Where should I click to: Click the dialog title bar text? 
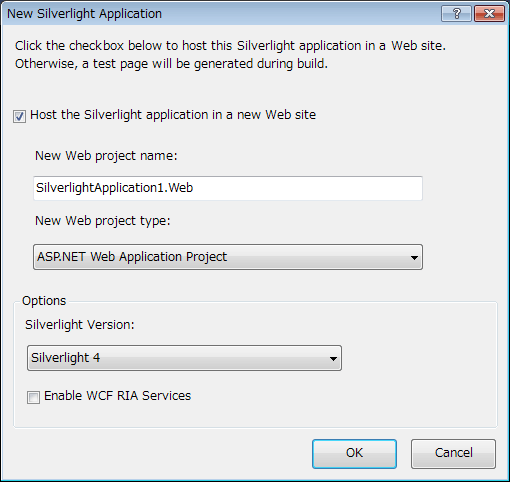[84, 14]
